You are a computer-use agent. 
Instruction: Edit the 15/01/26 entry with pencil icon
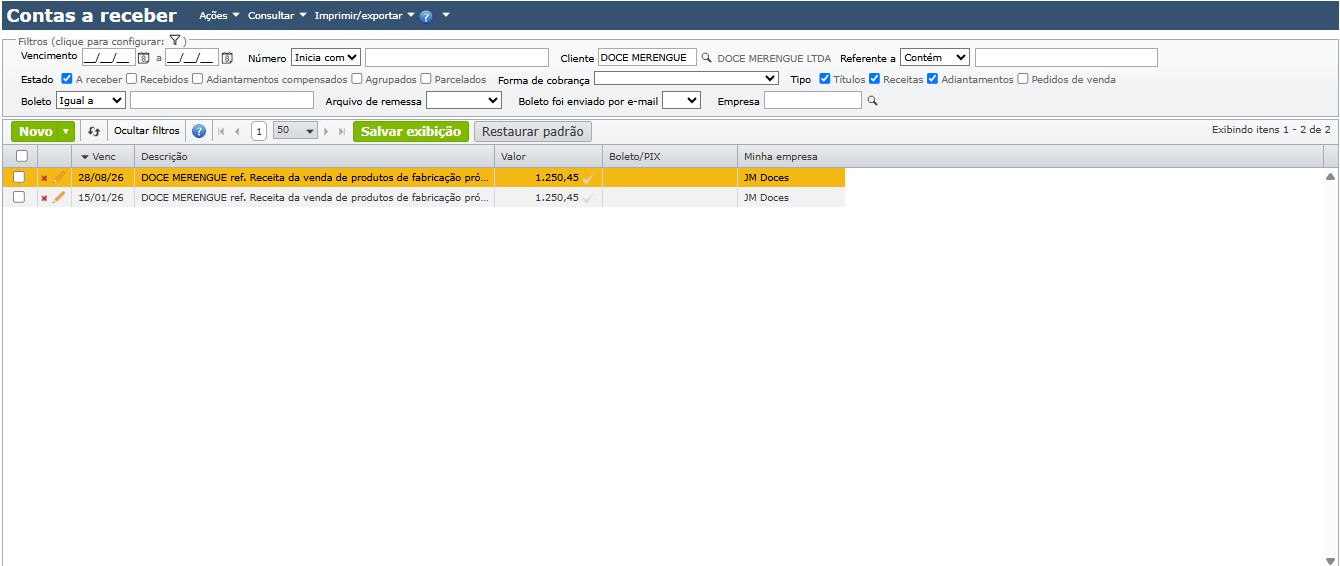tap(59, 197)
